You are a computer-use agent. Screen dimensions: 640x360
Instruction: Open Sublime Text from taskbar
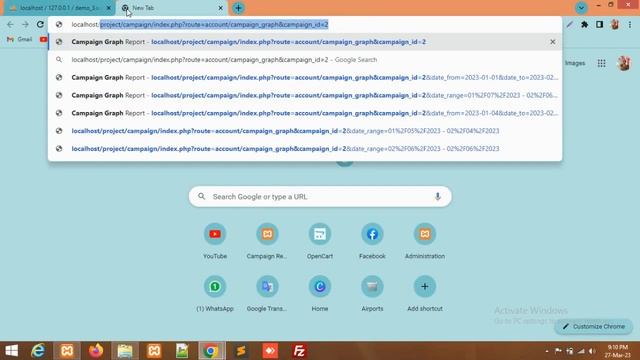pos(241,351)
